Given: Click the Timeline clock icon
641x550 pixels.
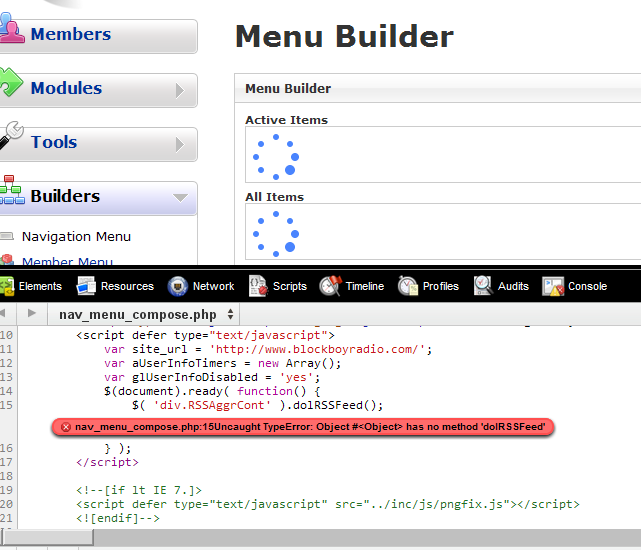Looking at the screenshot, I should pos(330,285).
